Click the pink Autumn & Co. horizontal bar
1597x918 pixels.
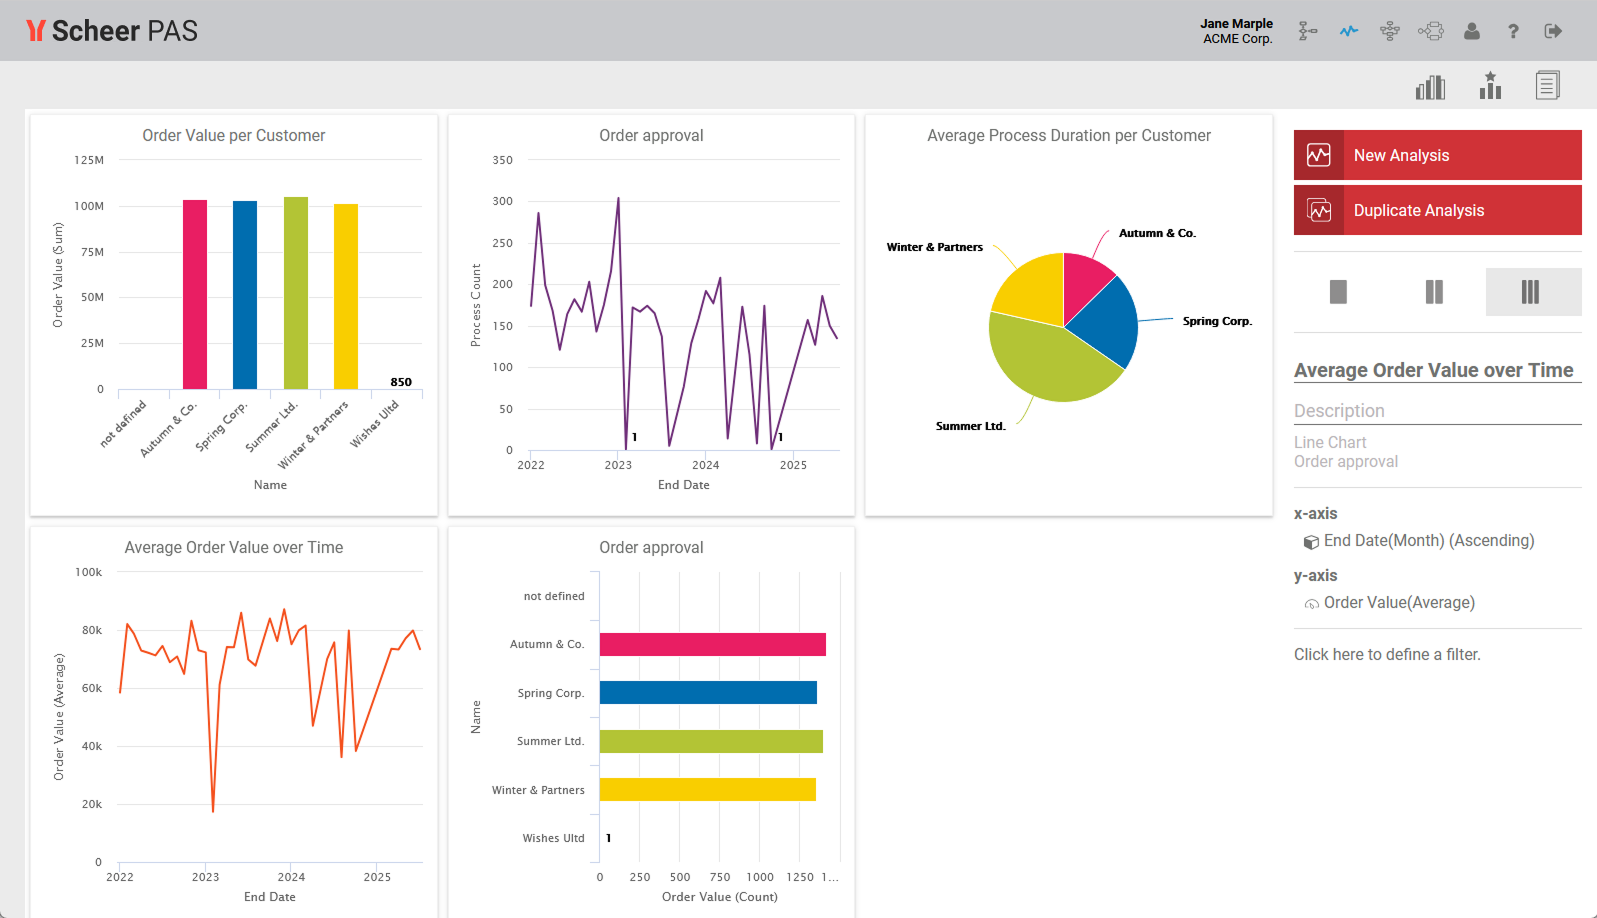pyautogui.click(x=712, y=644)
